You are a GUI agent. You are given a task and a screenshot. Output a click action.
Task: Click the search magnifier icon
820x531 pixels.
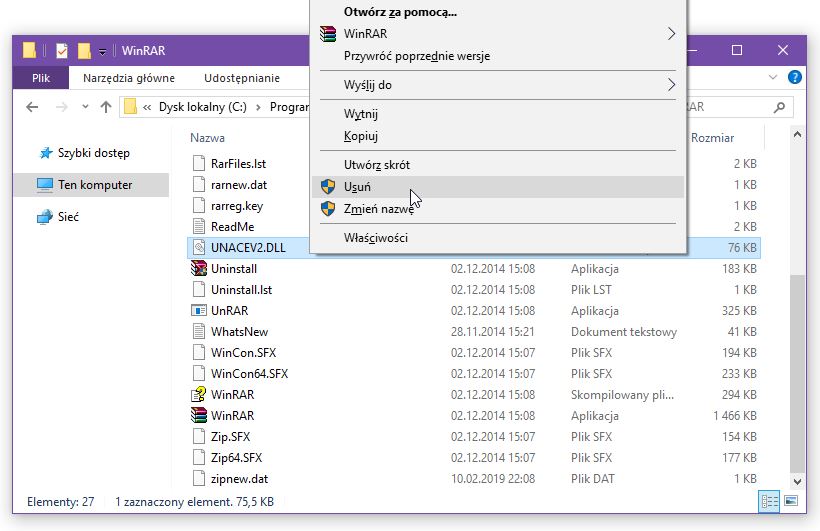779,107
